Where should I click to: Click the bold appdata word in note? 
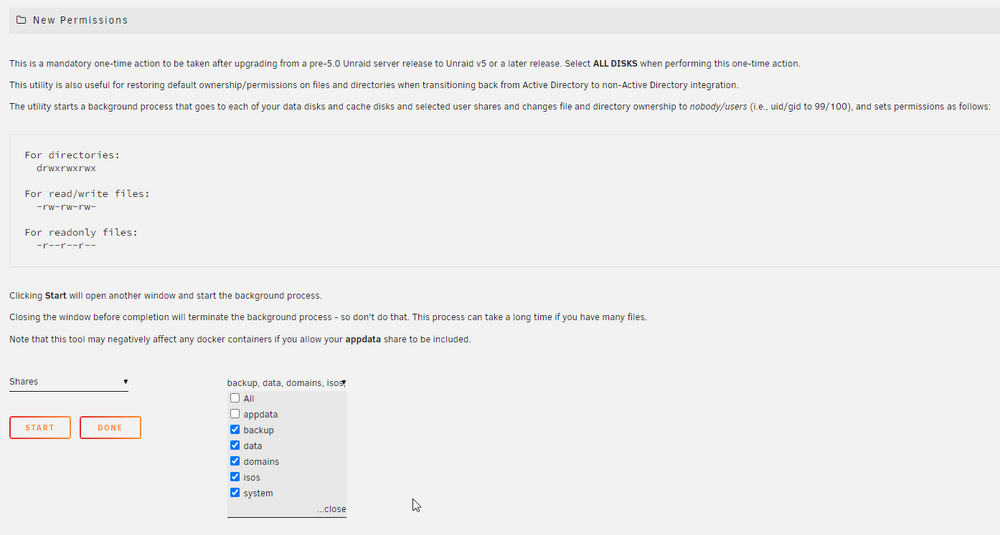363,339
